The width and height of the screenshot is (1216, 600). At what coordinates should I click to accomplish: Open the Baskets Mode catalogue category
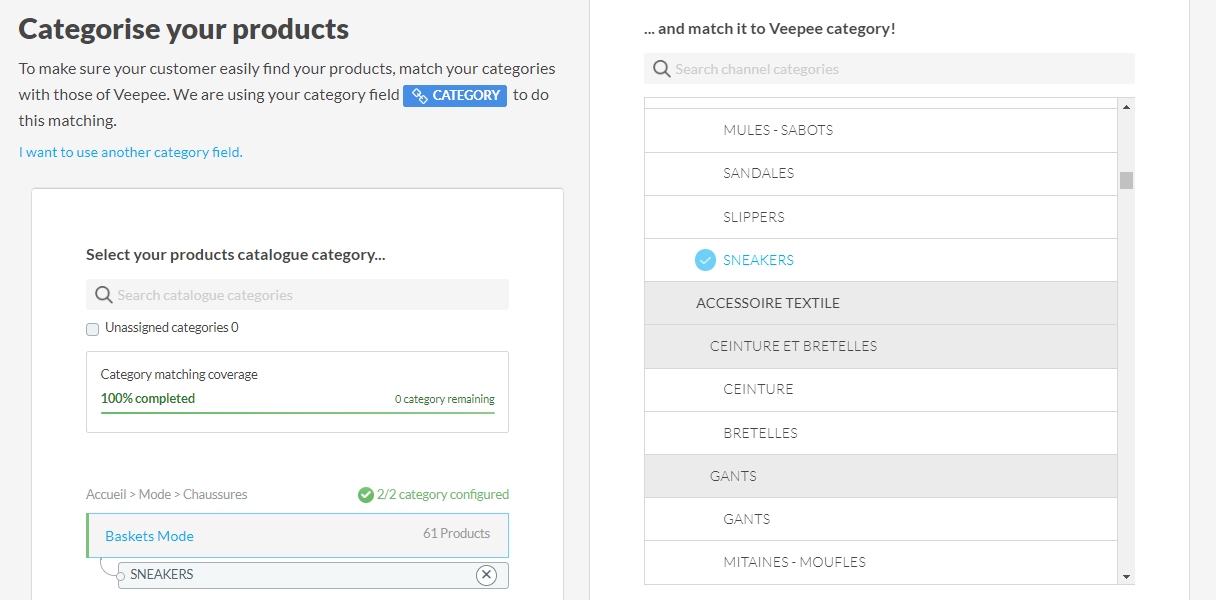click(149, 536)
